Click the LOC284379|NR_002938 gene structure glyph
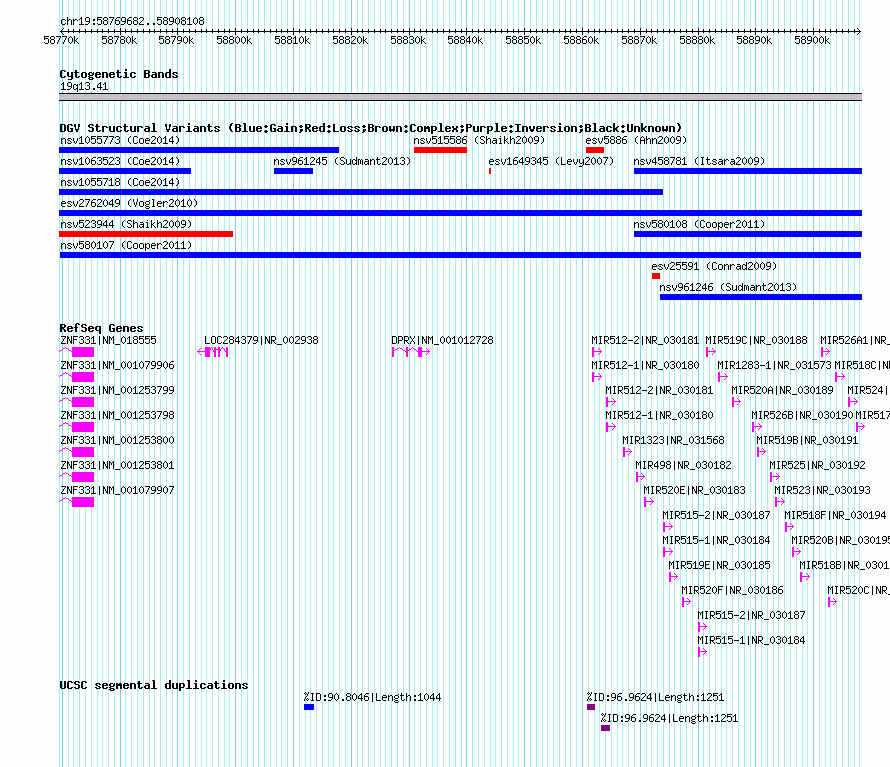Viewport: 890px width, 767px height. (213, 352)
